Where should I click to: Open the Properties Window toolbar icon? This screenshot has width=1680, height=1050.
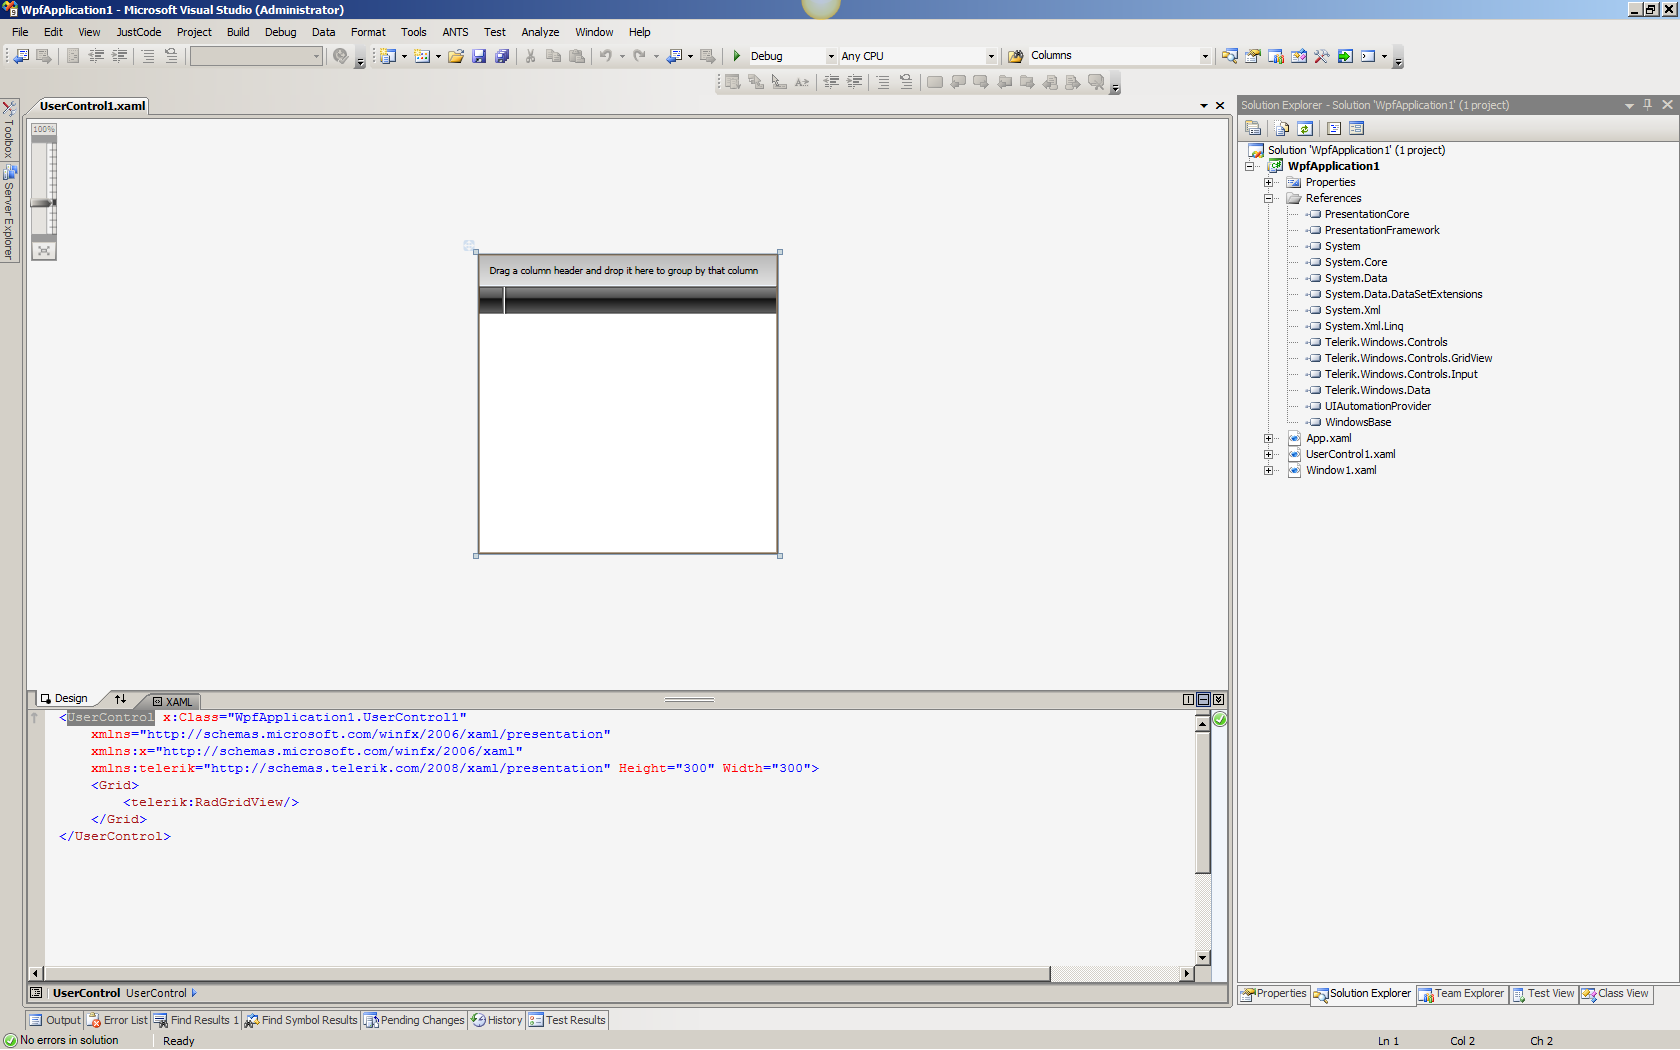1253,56
